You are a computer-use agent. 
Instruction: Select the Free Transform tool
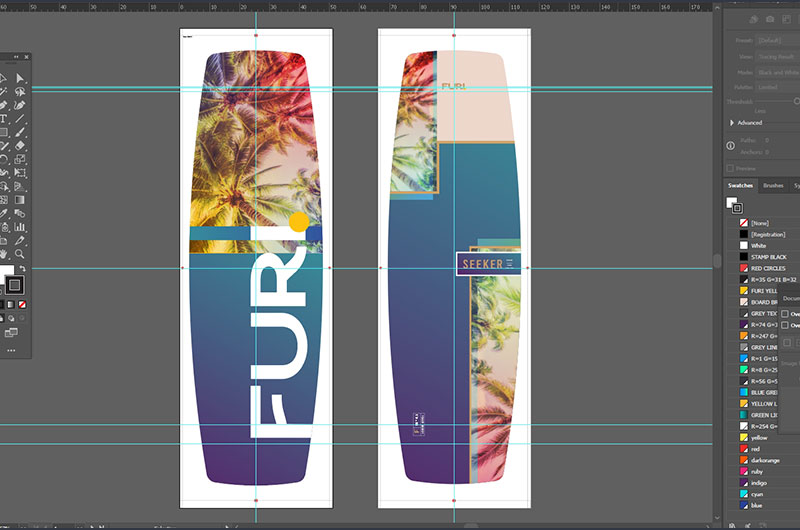pos(19,172)
